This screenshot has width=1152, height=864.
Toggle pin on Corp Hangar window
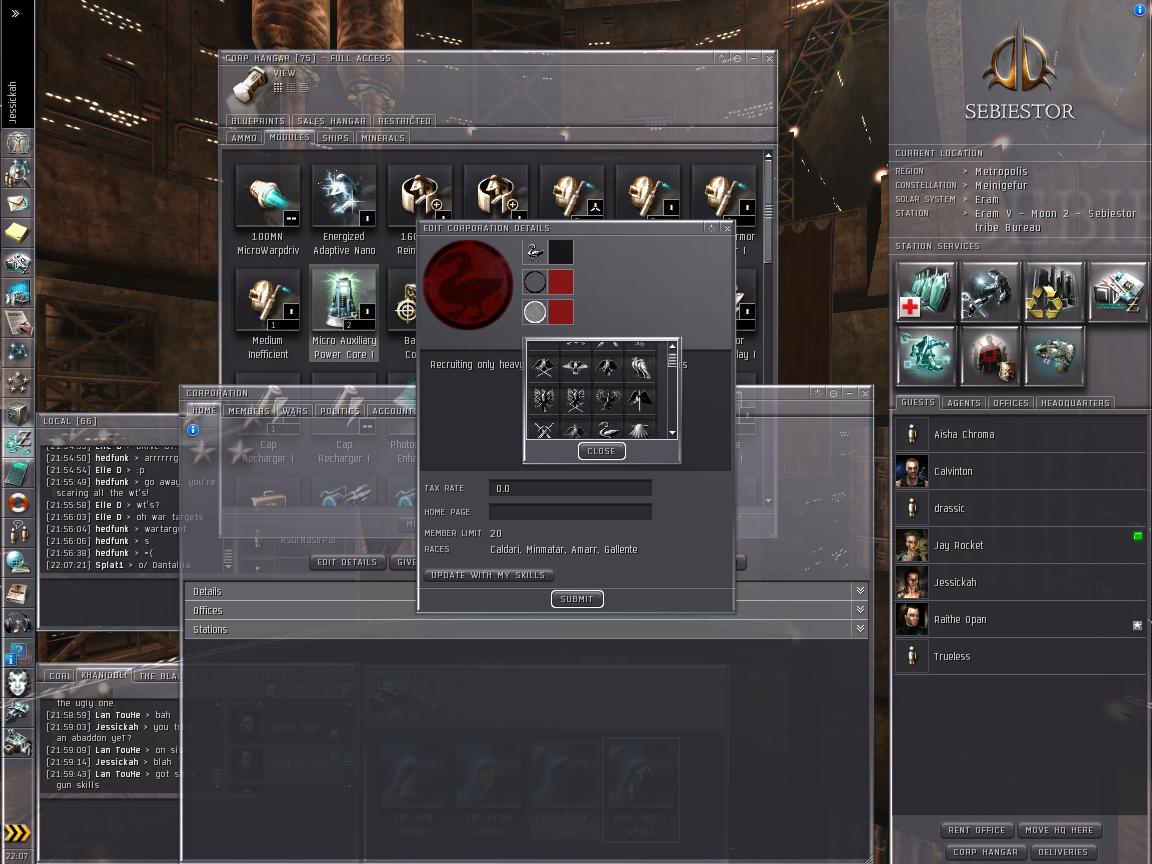coord(723,58)
